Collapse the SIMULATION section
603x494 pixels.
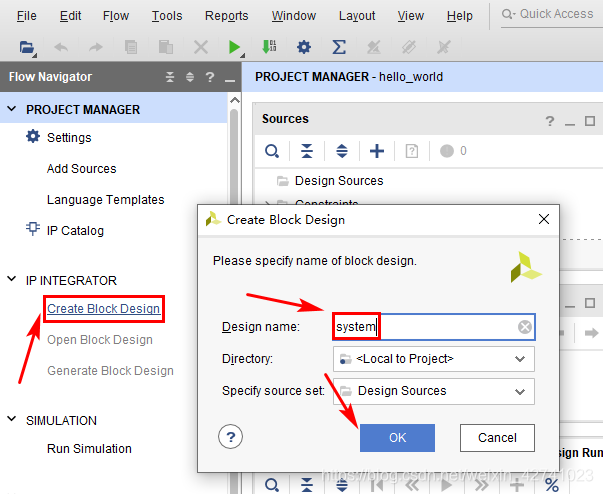(x=12, y=418)
